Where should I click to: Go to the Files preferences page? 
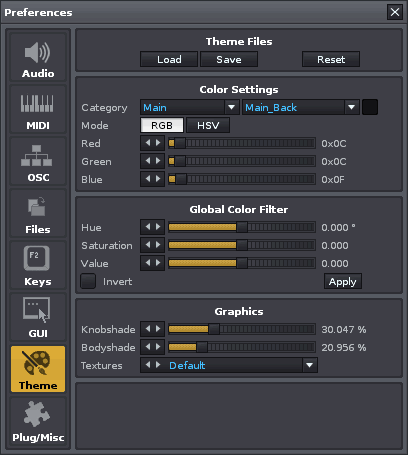(38, 214)
